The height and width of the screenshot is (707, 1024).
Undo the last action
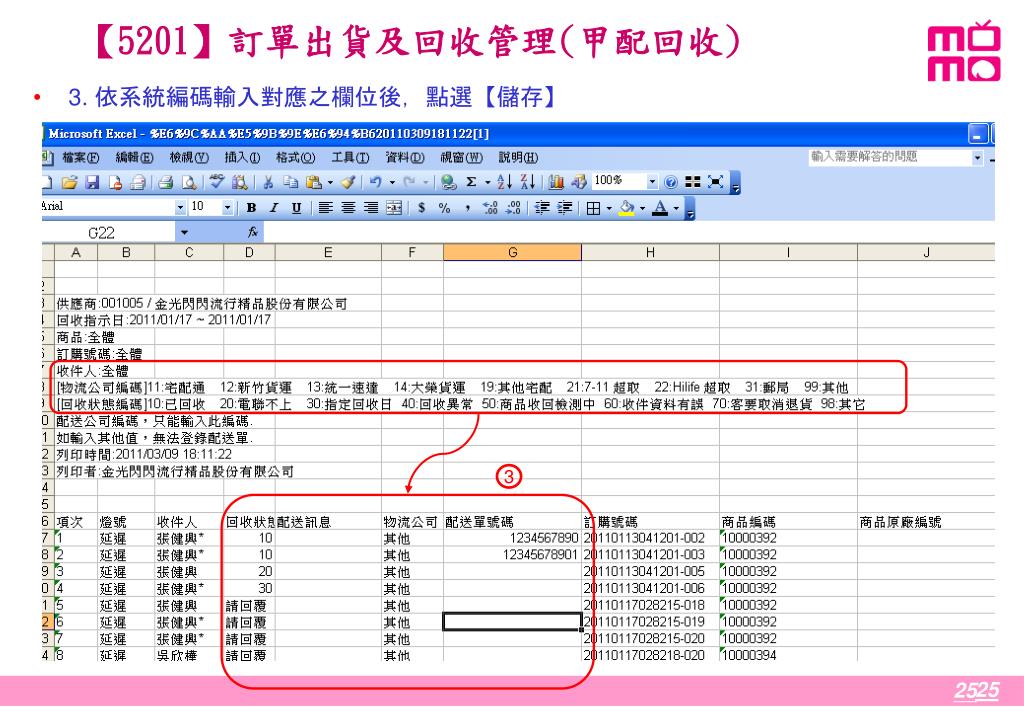(x=375, y=182)
